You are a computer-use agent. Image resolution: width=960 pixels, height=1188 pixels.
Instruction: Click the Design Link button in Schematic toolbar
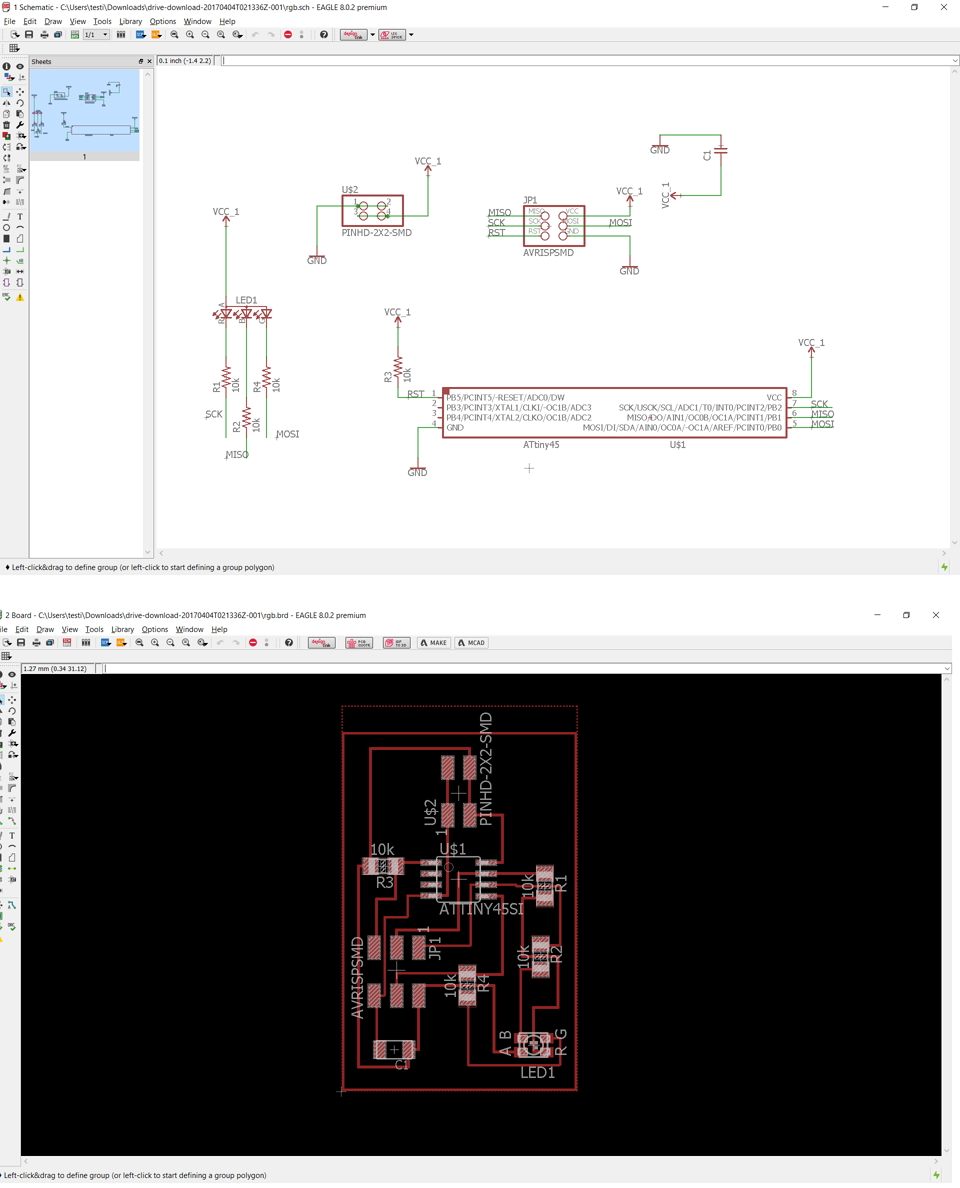pyautogui.click(x=353, y=35)
